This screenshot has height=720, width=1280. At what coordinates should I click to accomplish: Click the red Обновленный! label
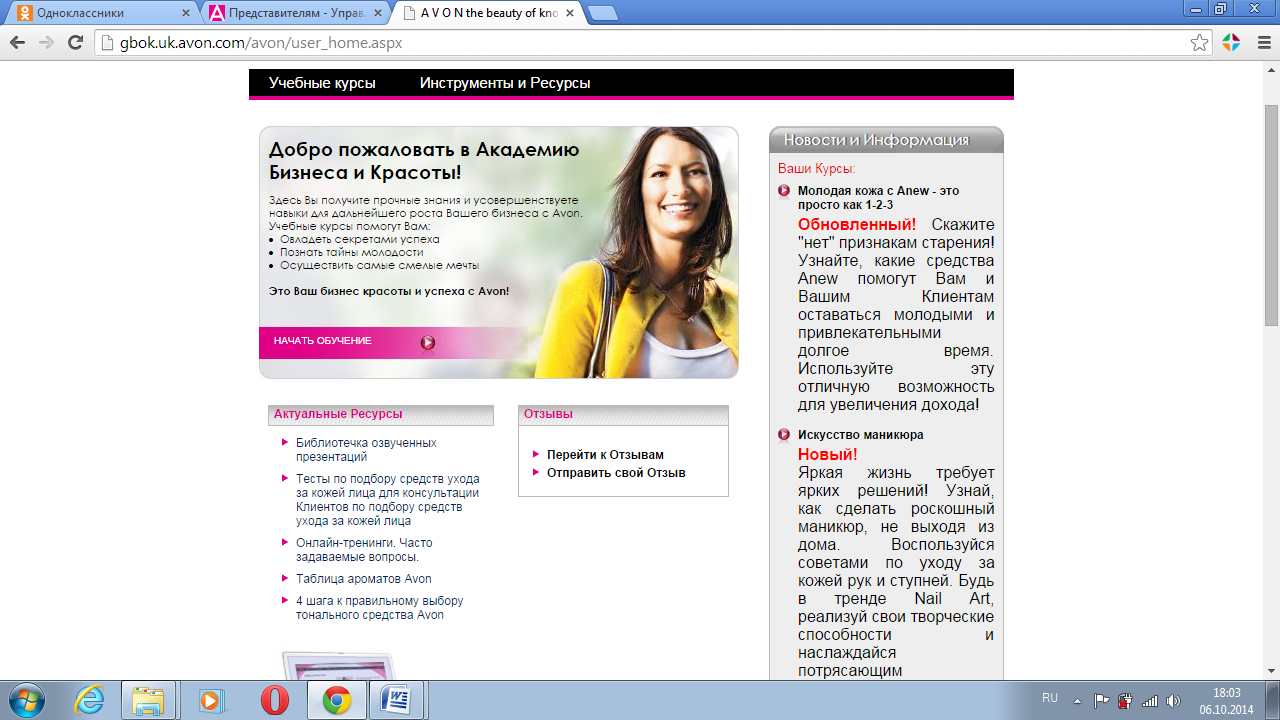point(857,224)
